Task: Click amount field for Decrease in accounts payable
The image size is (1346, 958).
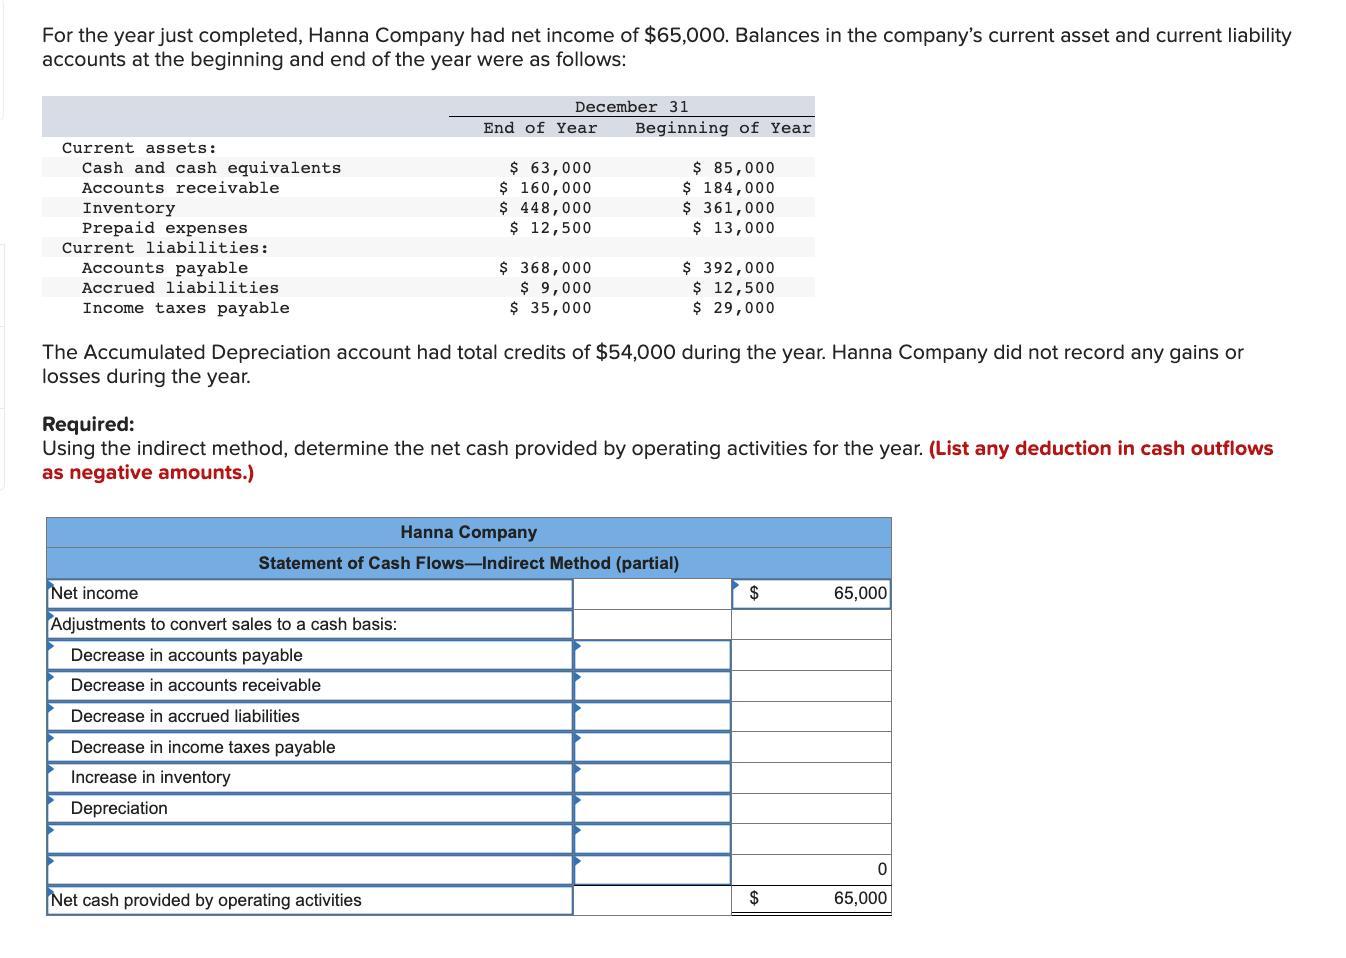Action: [652, 655]
